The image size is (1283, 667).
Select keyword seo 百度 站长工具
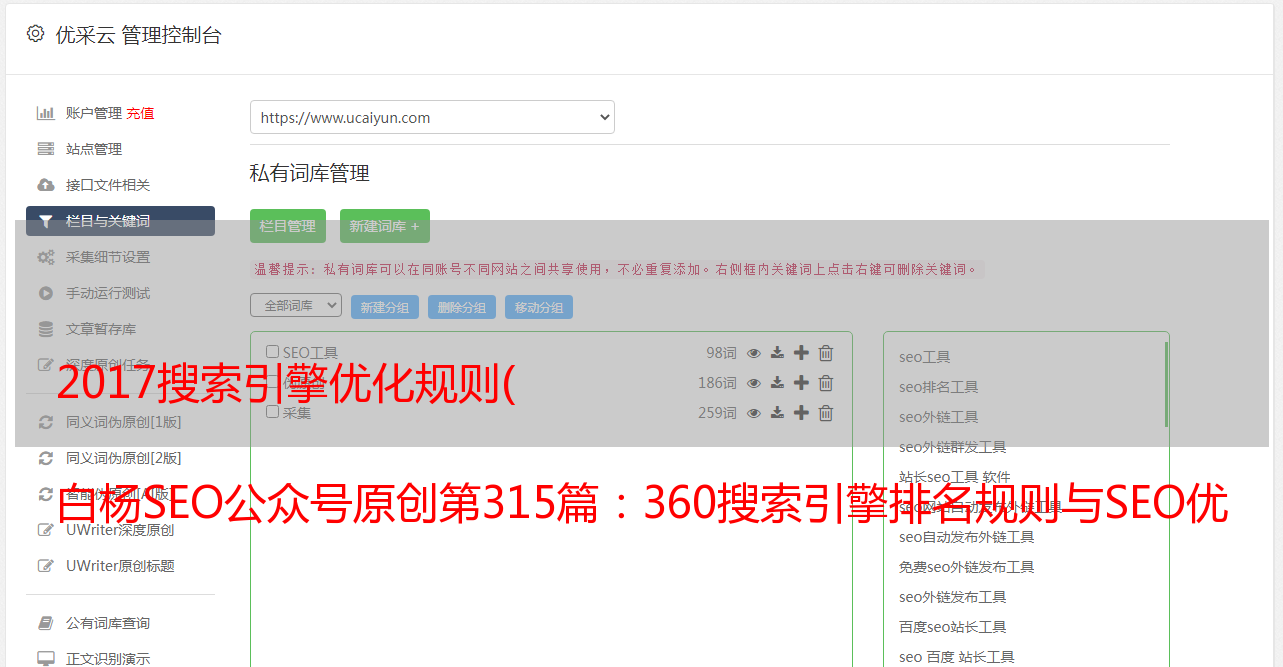click(957, 657)
